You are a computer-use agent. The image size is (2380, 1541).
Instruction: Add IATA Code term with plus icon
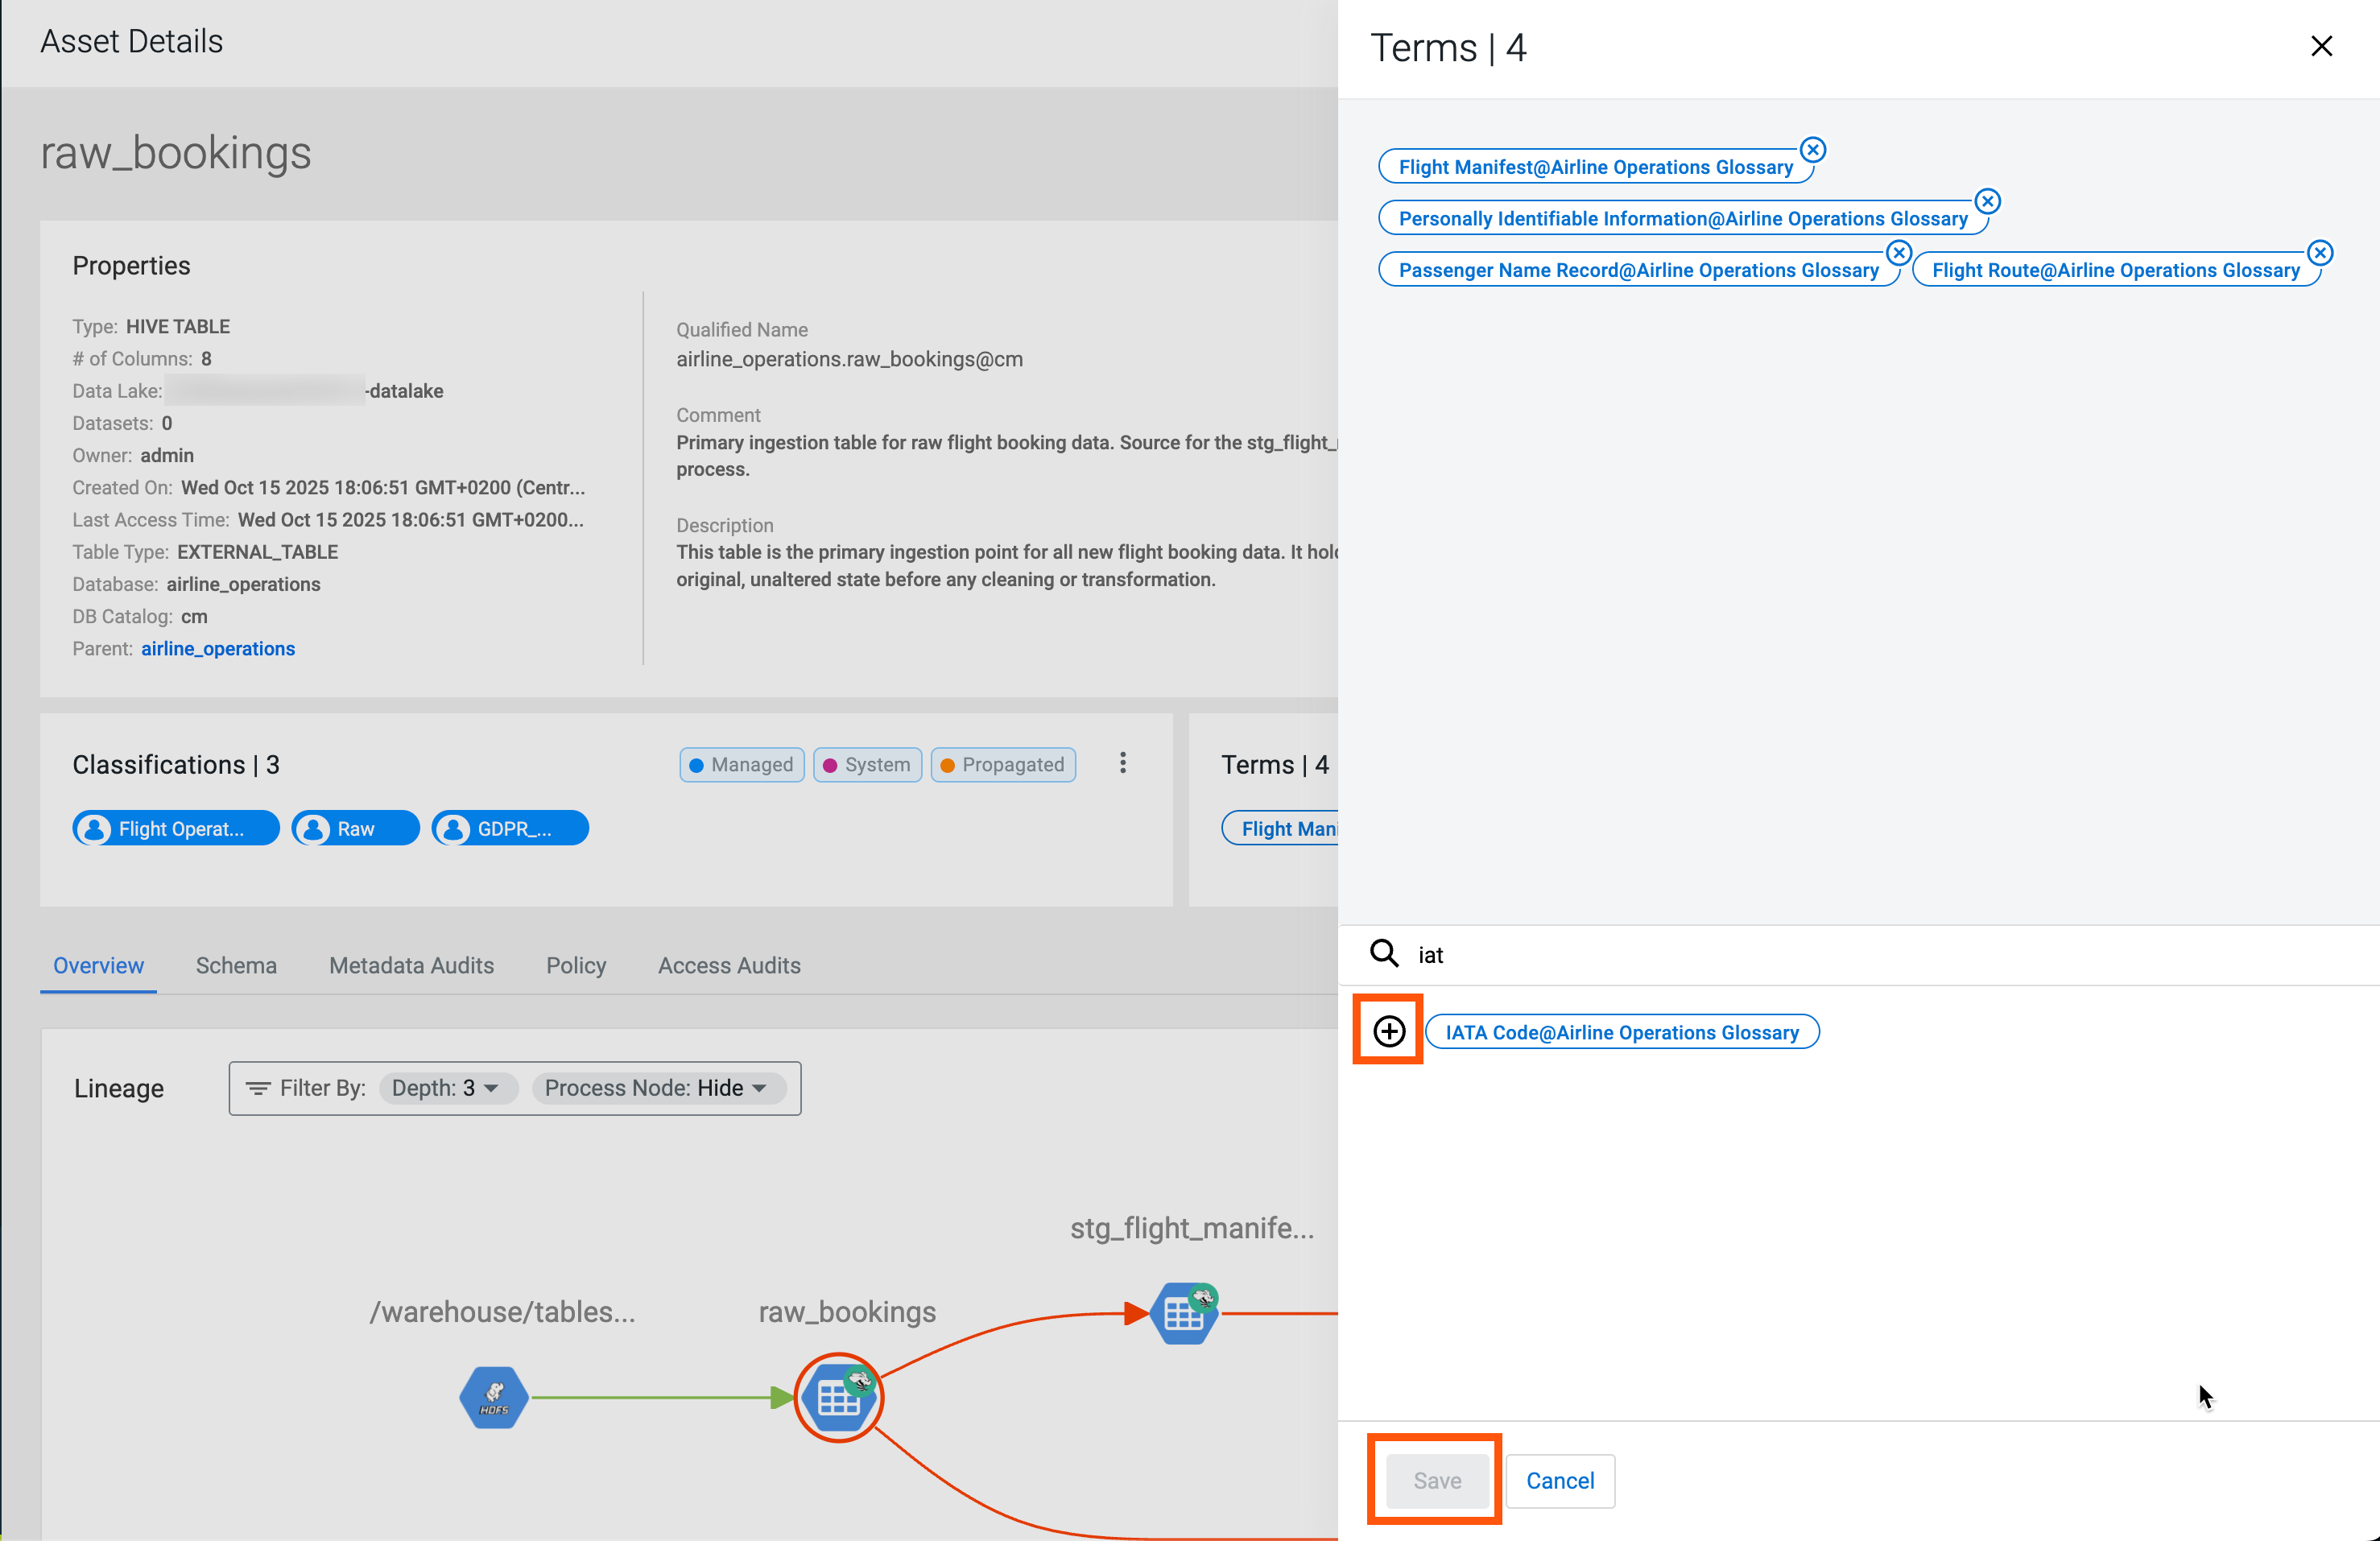1388,1031
